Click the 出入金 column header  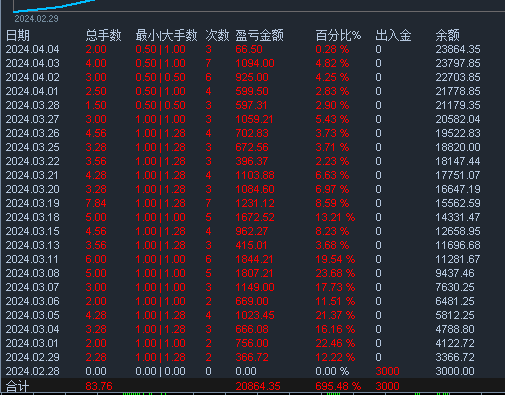[x=393, y=35]
